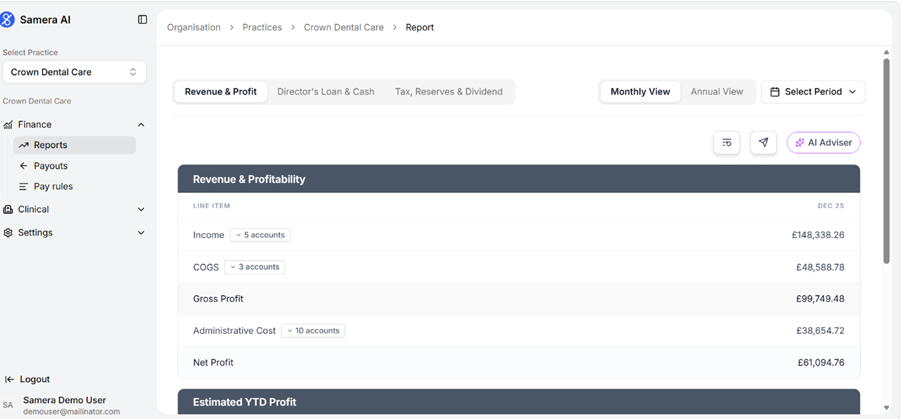902x419 pixels.
Task: Switch to Monthly View
Action: point(640,92)
